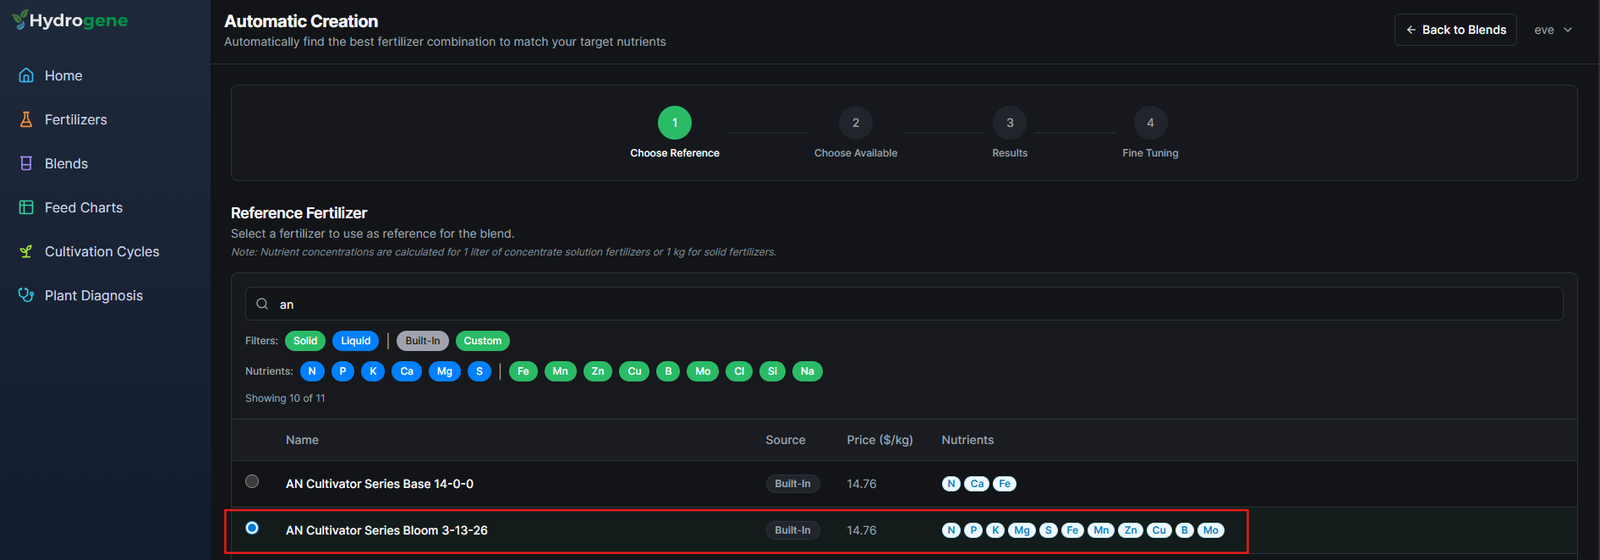
Task: Toggle the Na nutrient filter
Action: pos(807,371)
